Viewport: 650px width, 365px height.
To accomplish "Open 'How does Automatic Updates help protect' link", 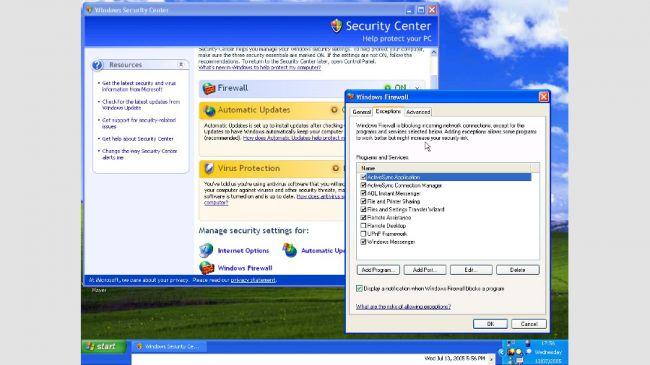I will pyautogui.click(x=293, y=138).
